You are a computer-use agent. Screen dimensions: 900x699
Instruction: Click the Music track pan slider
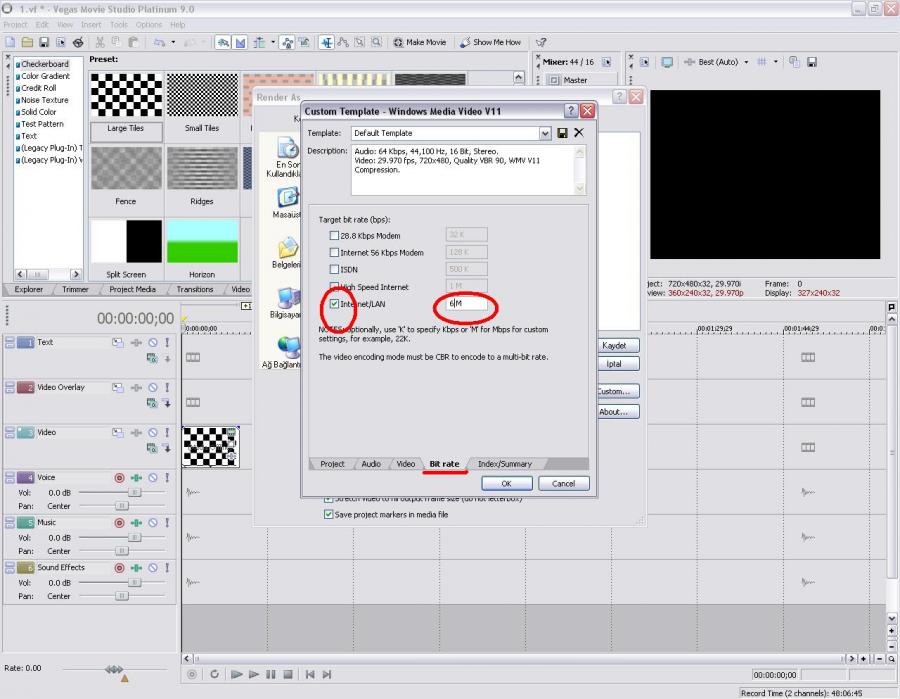pos(122,551)
